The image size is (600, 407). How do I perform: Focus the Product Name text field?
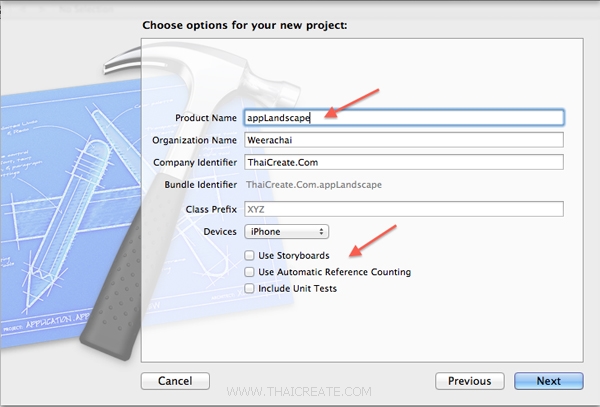(404, 117)
